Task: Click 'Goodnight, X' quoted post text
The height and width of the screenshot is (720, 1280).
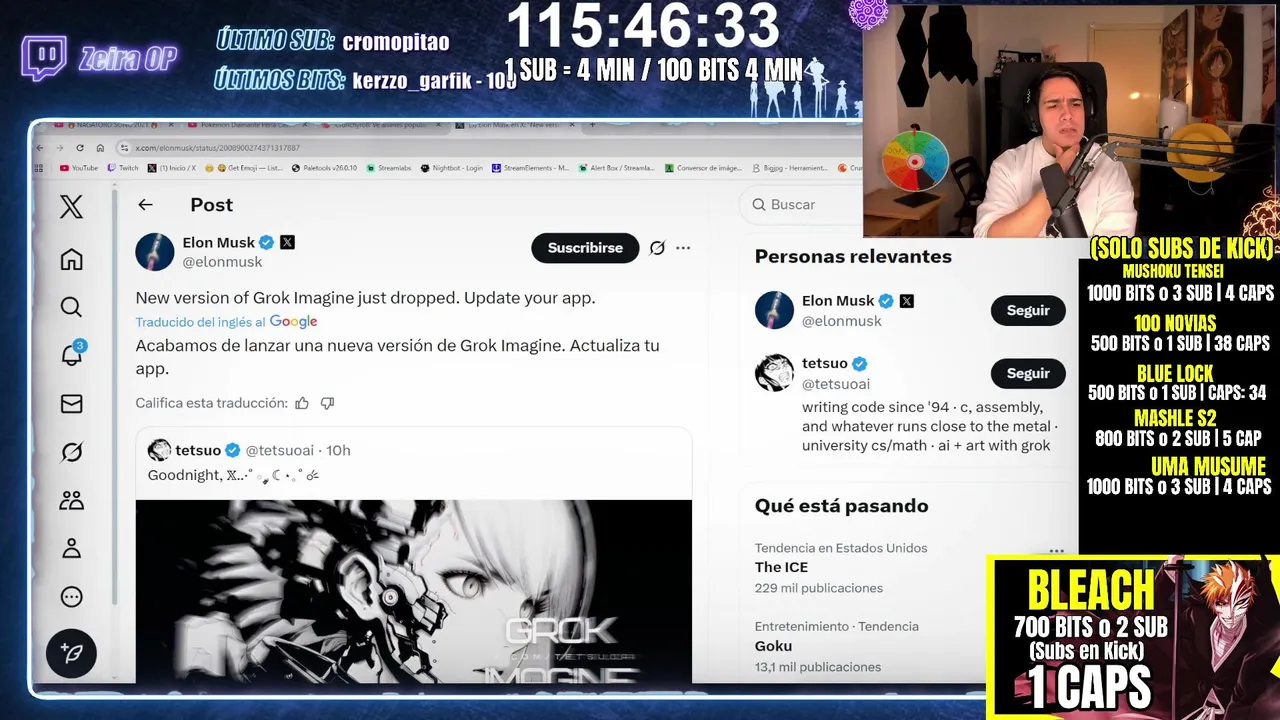Action: click(234, 475)
